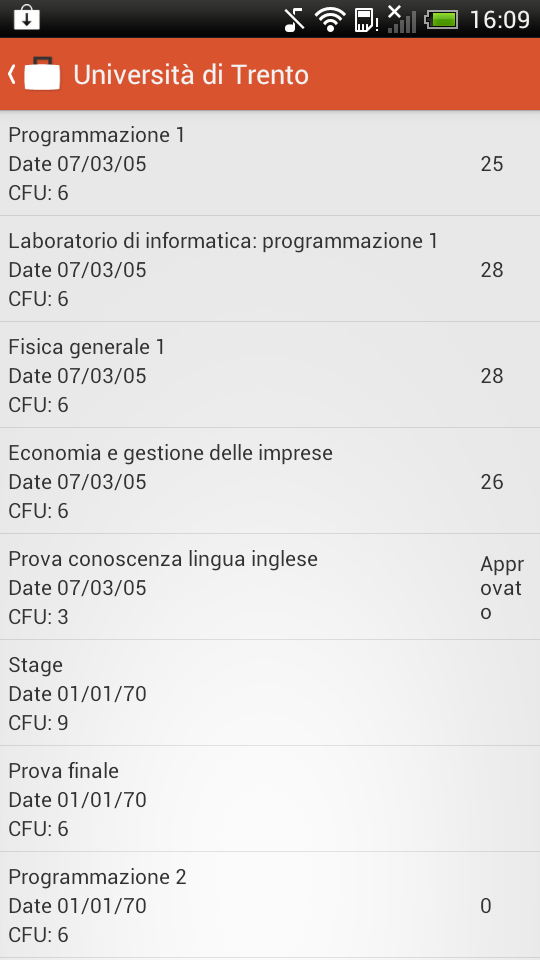Open the Fisica generale 1 entry
This screenshot has height=960, width=540.
click(270, 375)
